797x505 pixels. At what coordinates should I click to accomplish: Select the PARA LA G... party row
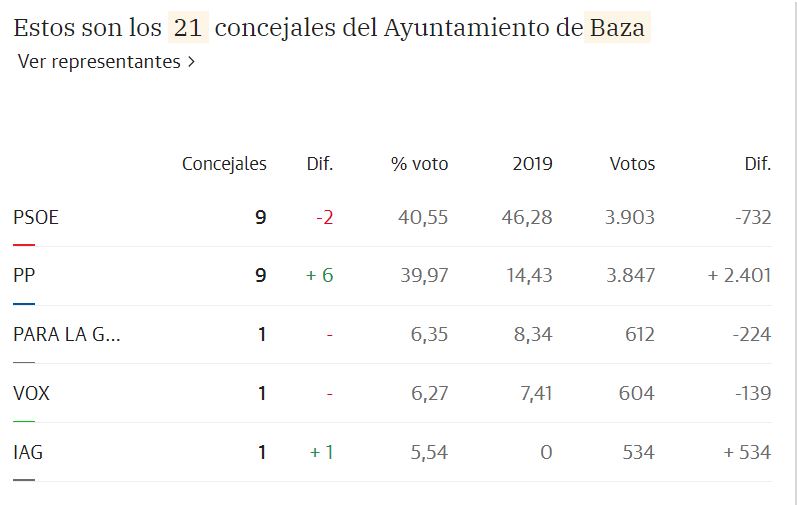tap(66, 334)
